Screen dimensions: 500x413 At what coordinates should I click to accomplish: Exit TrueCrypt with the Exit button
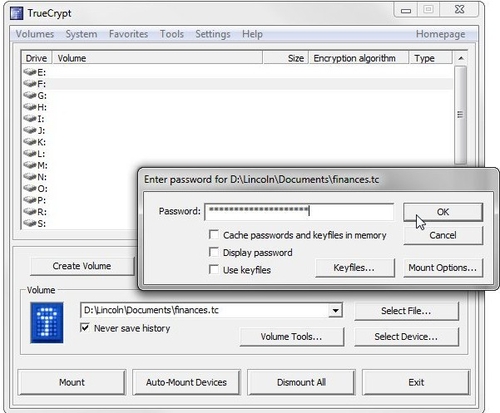(416, 382)
